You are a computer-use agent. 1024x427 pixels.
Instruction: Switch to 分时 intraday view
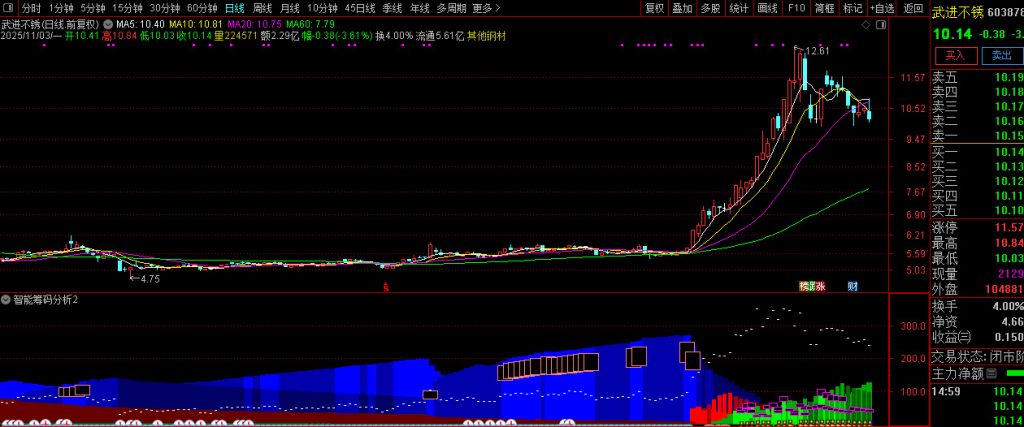[x=31, y=8]
